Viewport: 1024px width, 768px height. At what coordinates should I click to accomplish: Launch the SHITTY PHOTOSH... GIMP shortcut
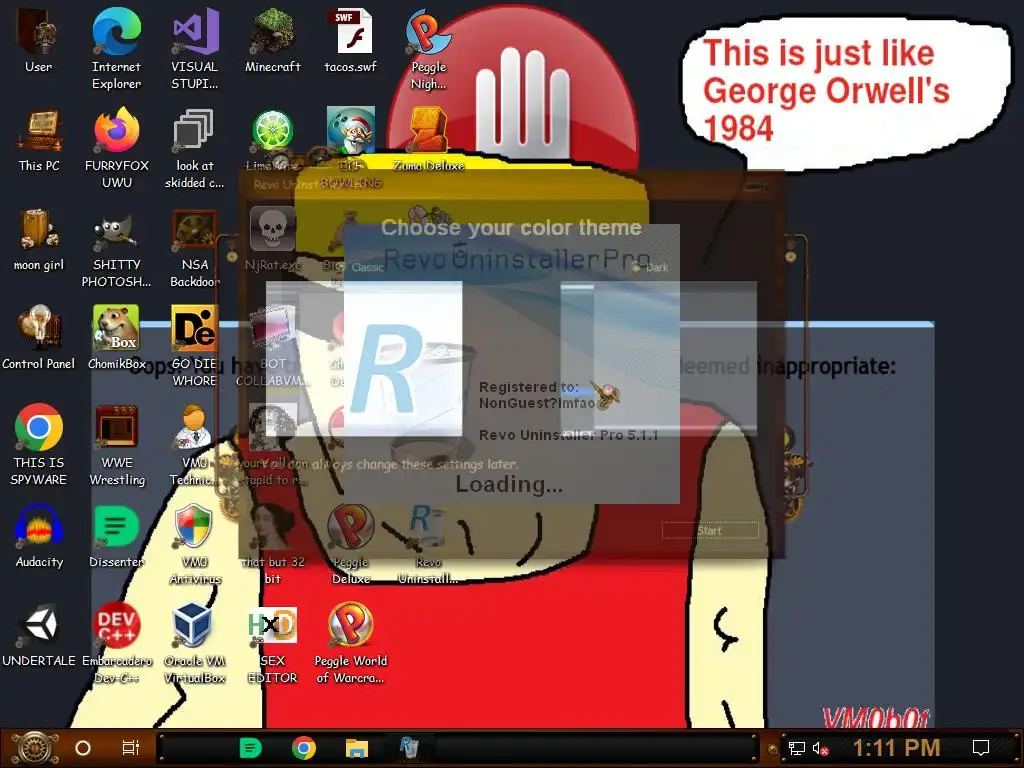(x=116, y=248)
